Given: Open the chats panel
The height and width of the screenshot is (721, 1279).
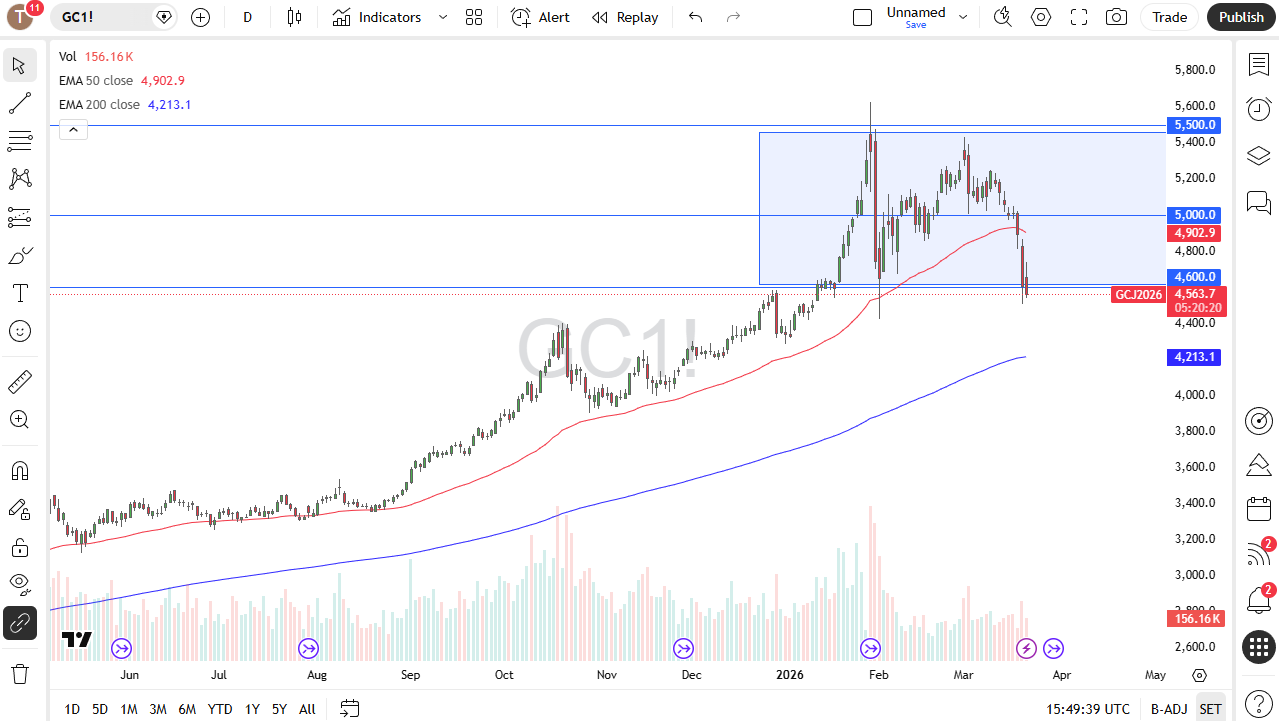Looking at the screenshot, I should pyautogui.click(x=1258, y=201).
